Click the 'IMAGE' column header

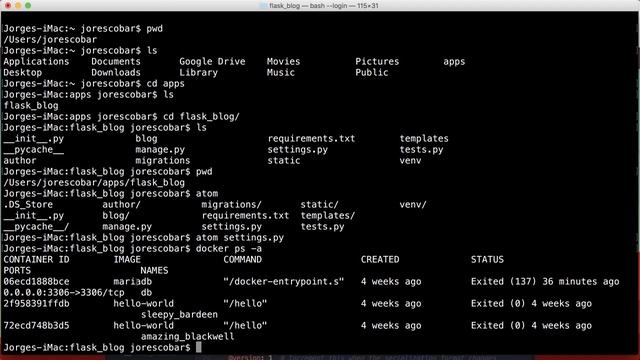[x=127, y=260]
